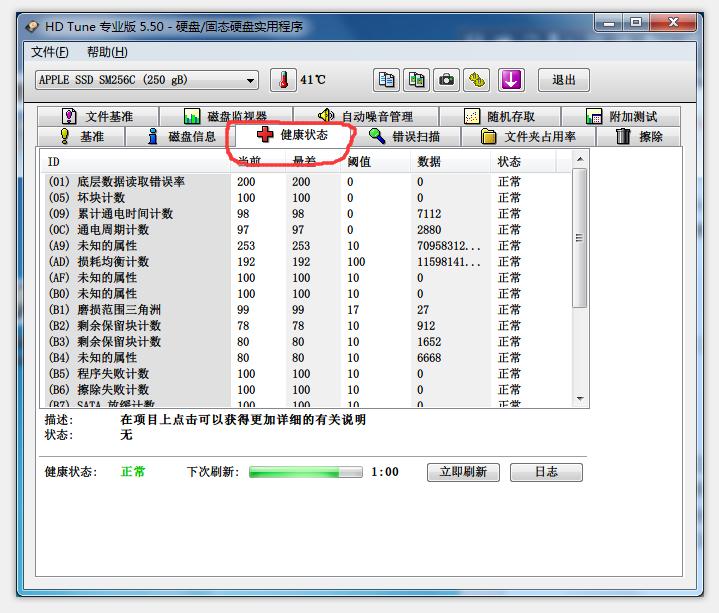Image resolution: width=719 pixels, height=613 pixels.
Task: Switch to the 磁盘信息 tab
Action: click(180, 137)
